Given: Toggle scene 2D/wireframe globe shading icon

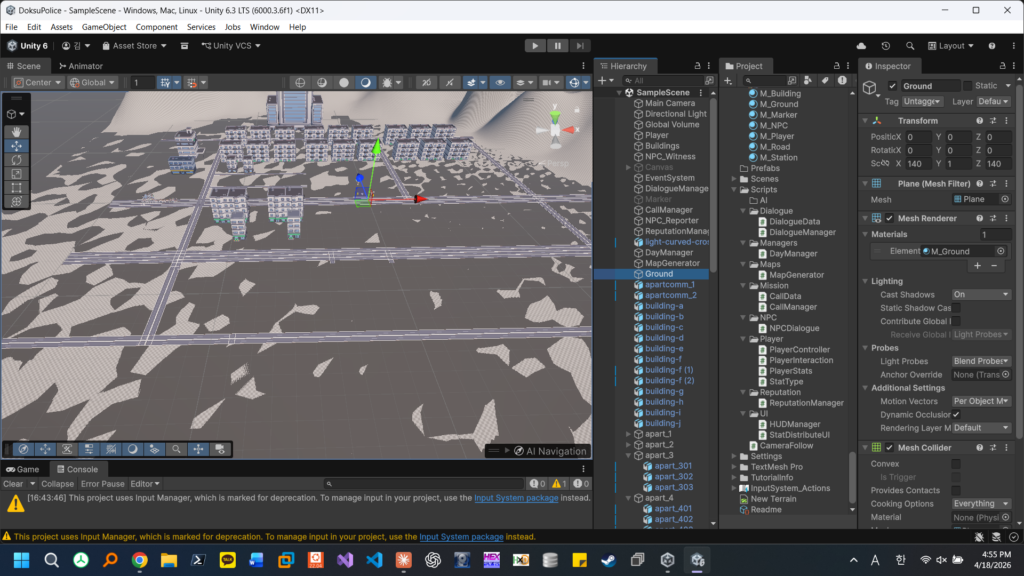Looking at the screenshot, I should (300, 82).
